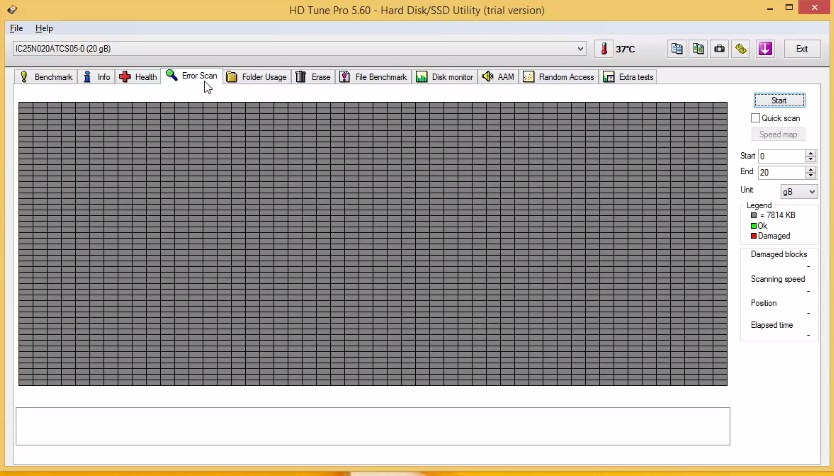Click the red Damaged legend swatch
This screenshot has height=476, width=834.
(x=754, y=236)
